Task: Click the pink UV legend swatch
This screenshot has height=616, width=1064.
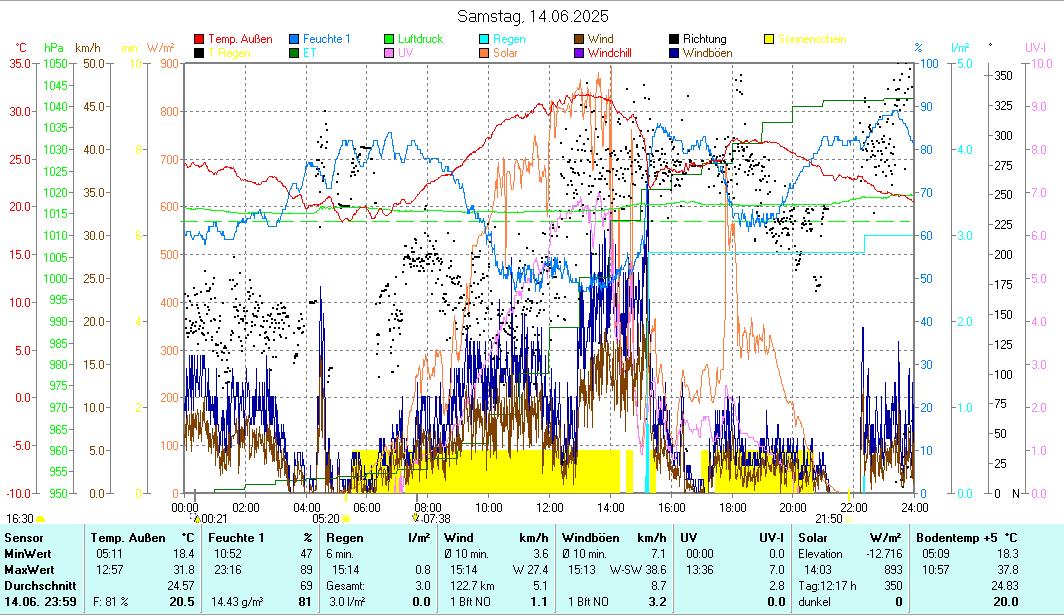Action: click(x=391, y=53)
